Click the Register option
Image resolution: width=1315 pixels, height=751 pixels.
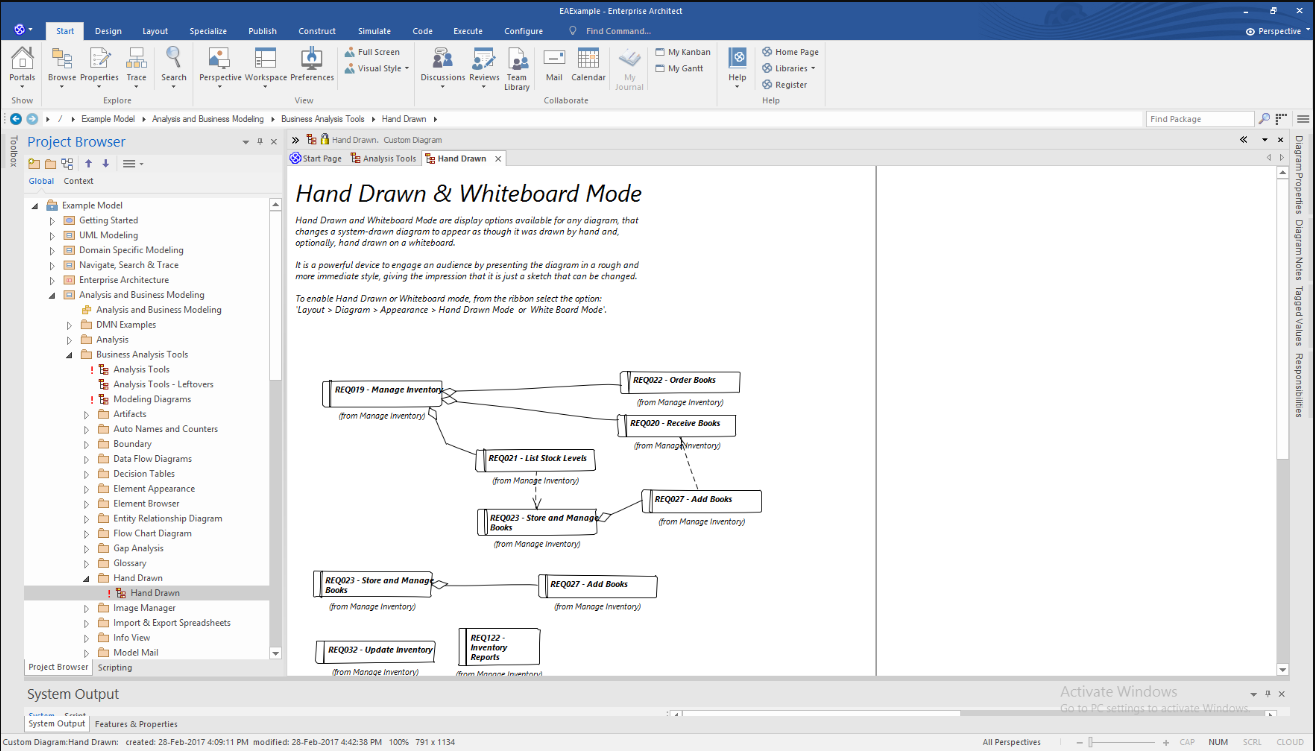coord(784,85)
